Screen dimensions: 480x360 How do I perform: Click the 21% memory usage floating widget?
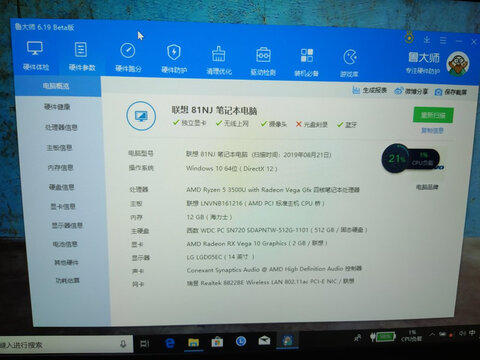(x=397, y=158)
